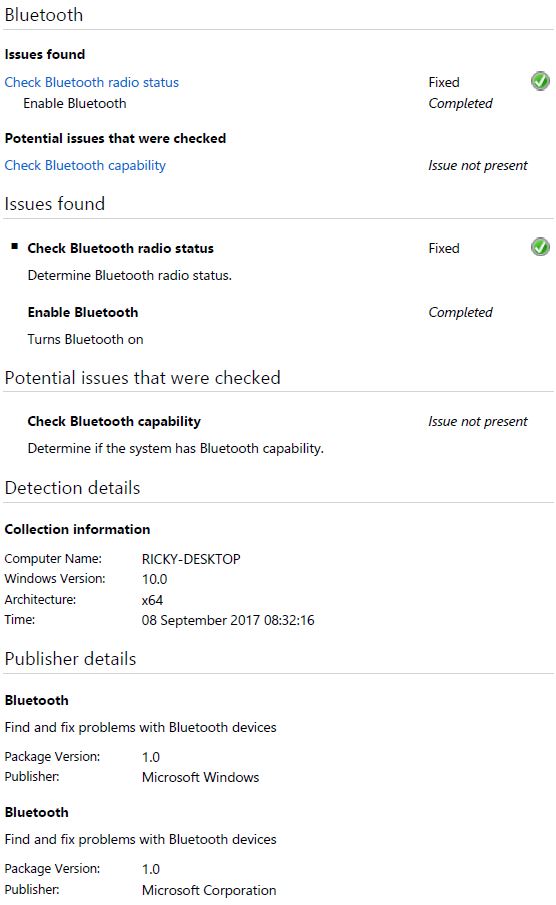Open the Check Bluetooth capability link
The height and width of the screenshot is (905, 556).
(x=85, y=166)
